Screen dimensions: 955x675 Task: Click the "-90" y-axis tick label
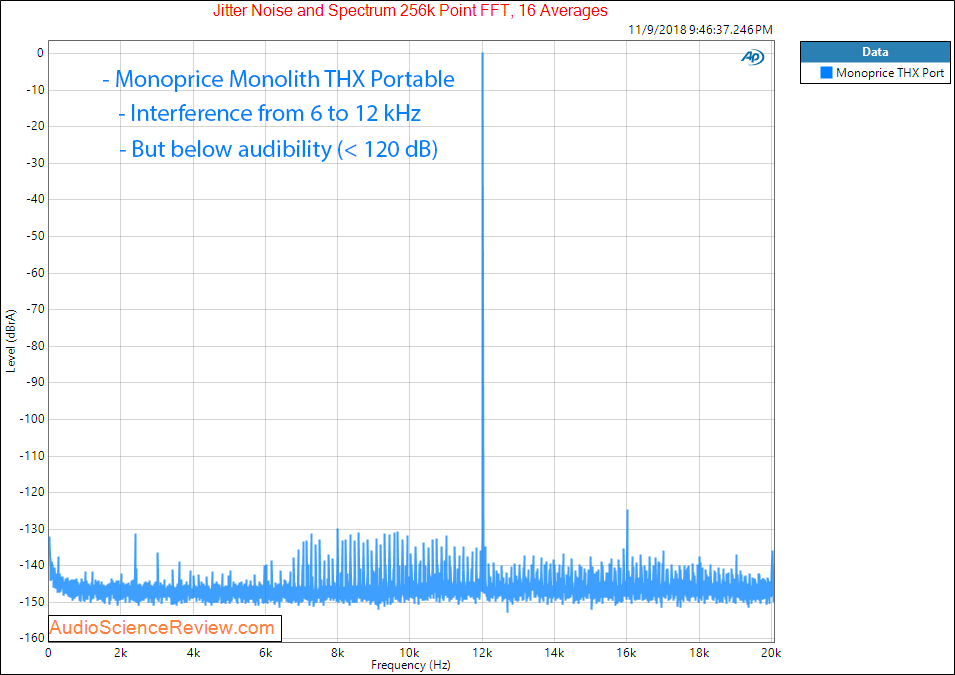click(35, 382)
